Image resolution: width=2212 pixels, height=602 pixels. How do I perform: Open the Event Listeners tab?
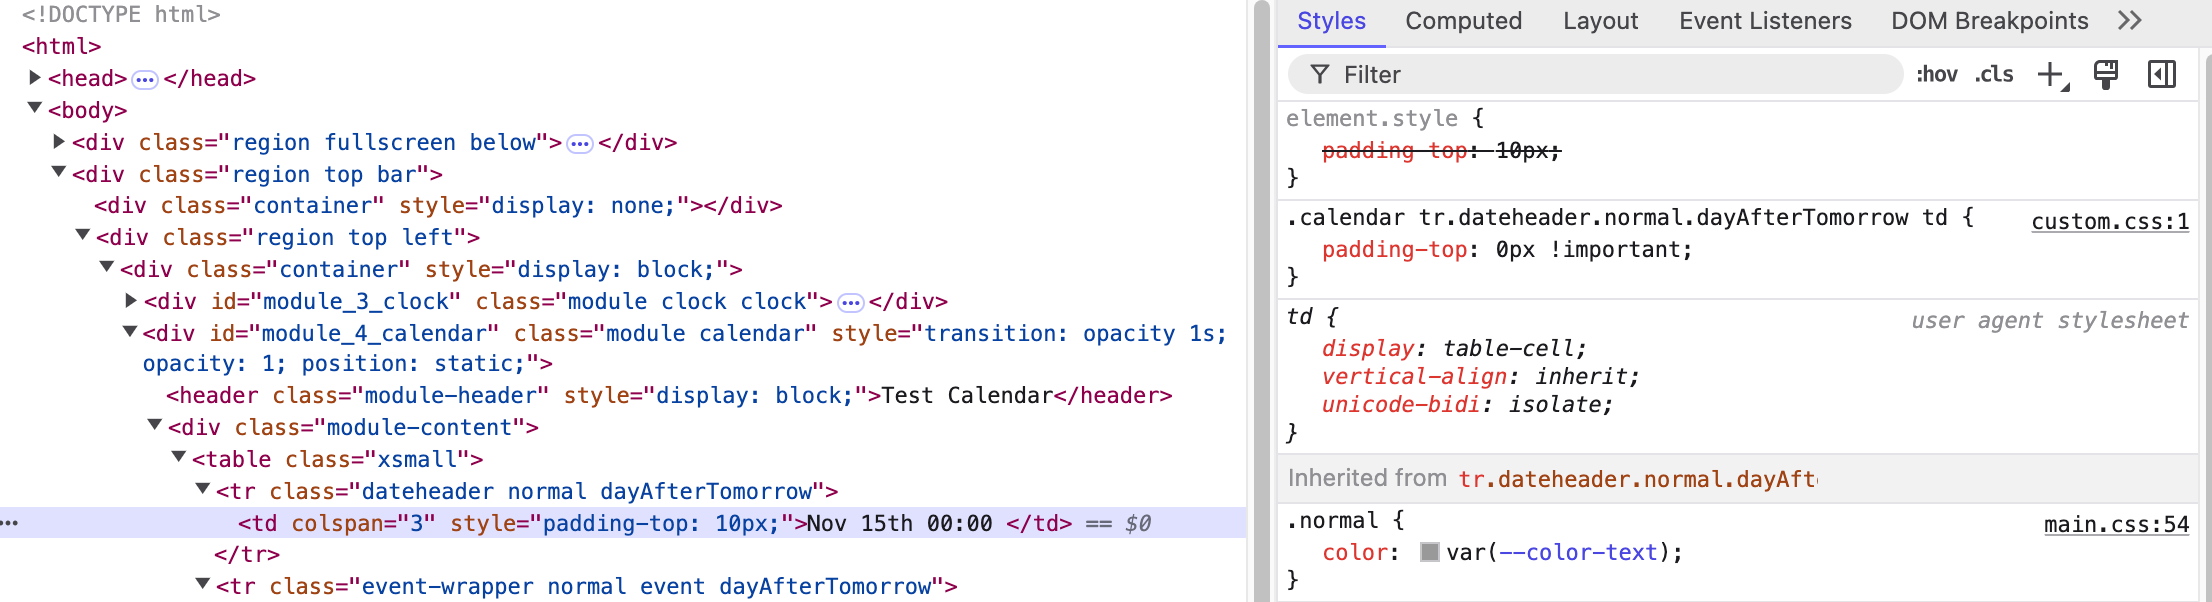pyautogui.click(x=1765, y=21)
